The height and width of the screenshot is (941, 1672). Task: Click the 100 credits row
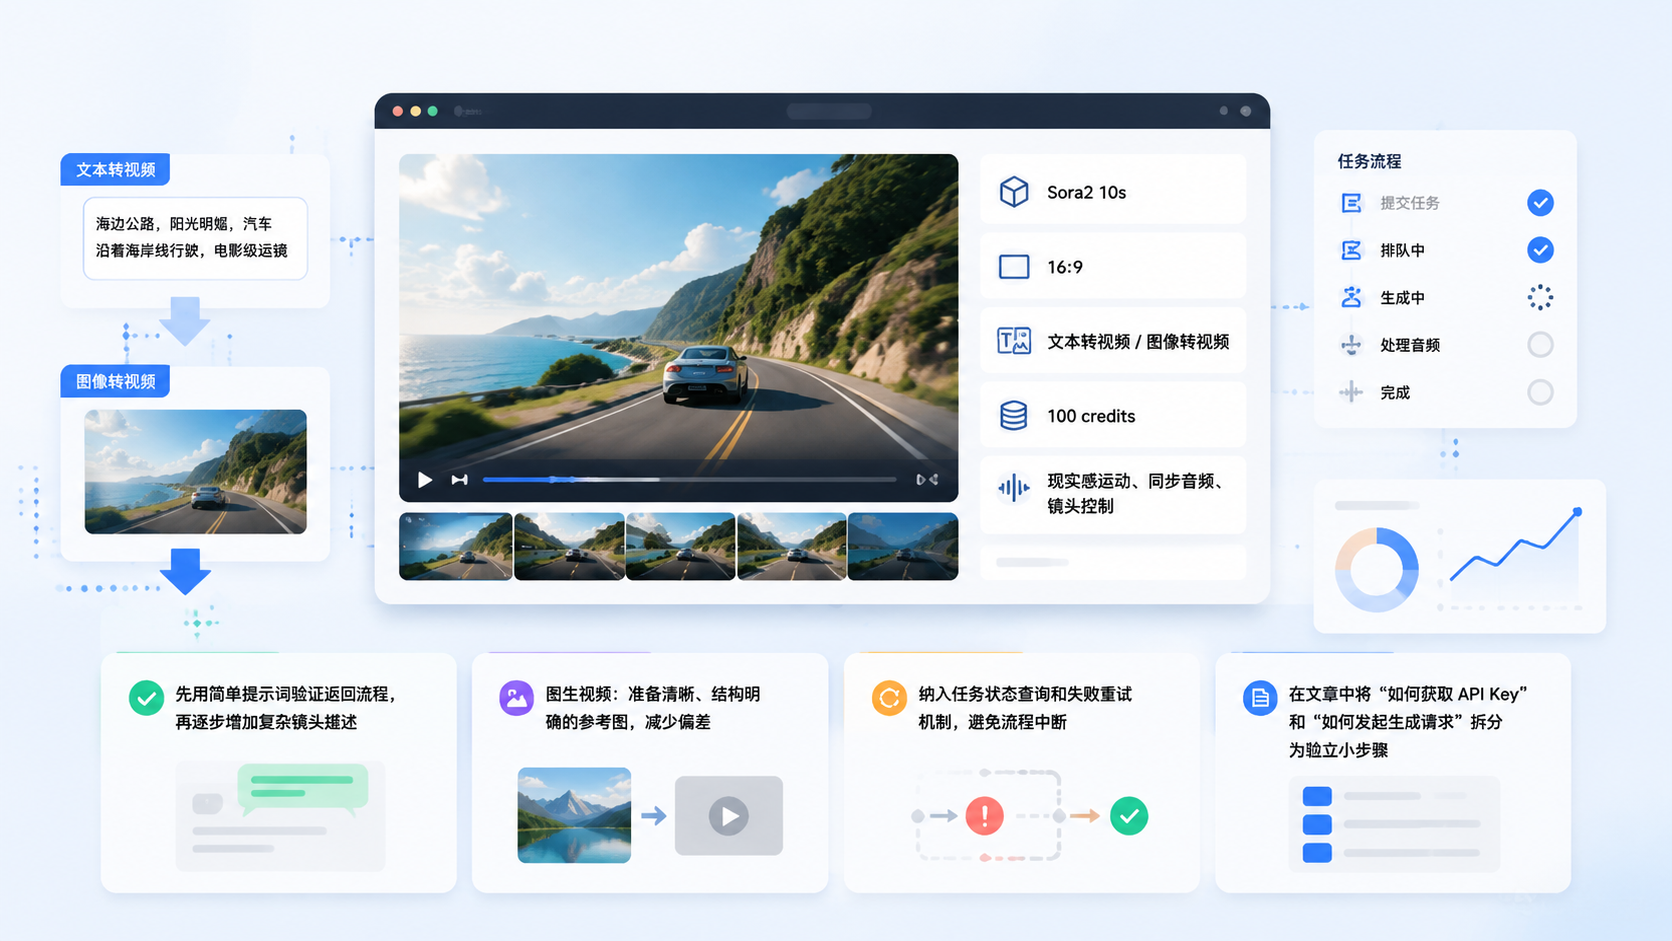coord(1113,415)
